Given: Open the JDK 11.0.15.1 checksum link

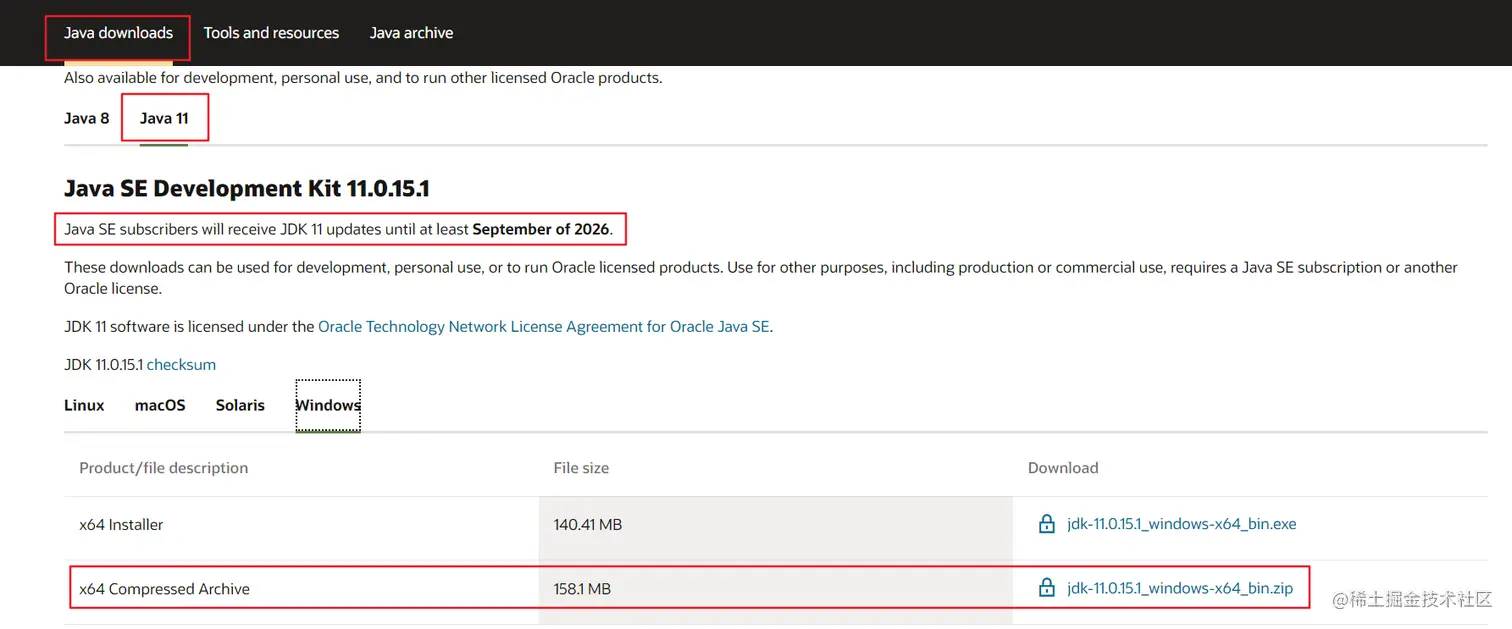Looking at the screenshot, I should tap(181, 365).
